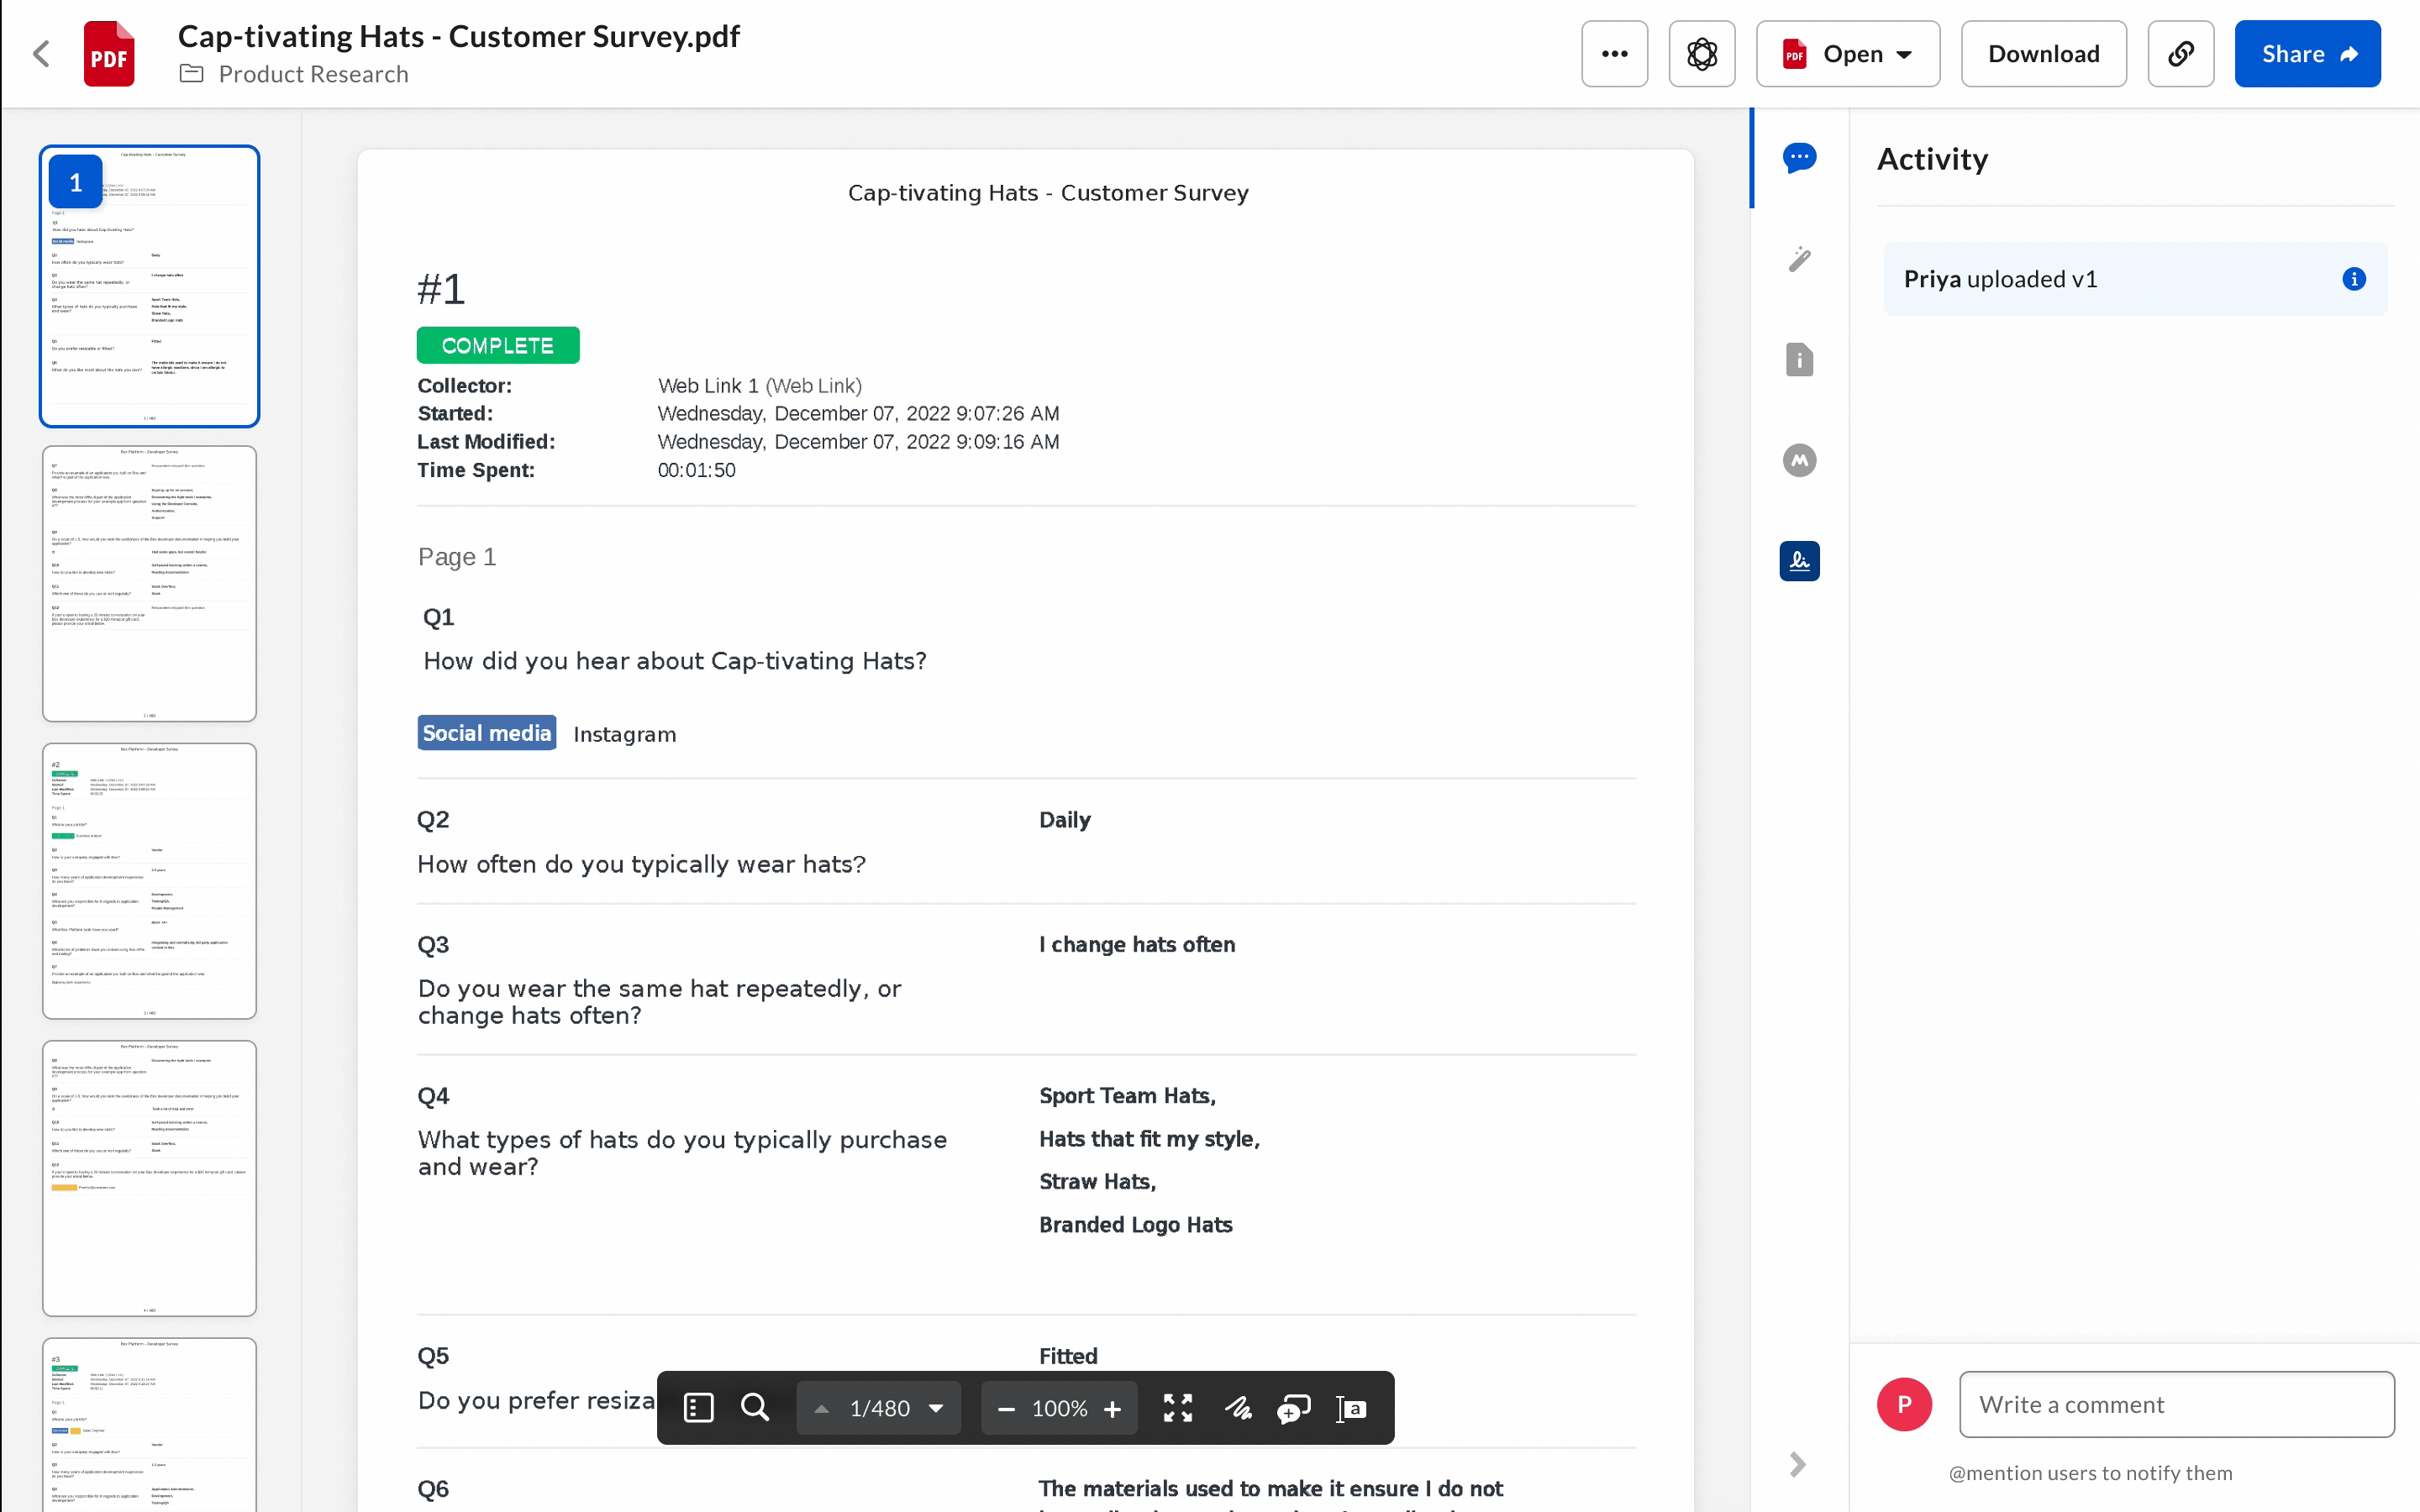Toggle the thumbnails sidebar in viewer toolbar
This screenshot has width=2420, height=1512.
coord(698,1408)
